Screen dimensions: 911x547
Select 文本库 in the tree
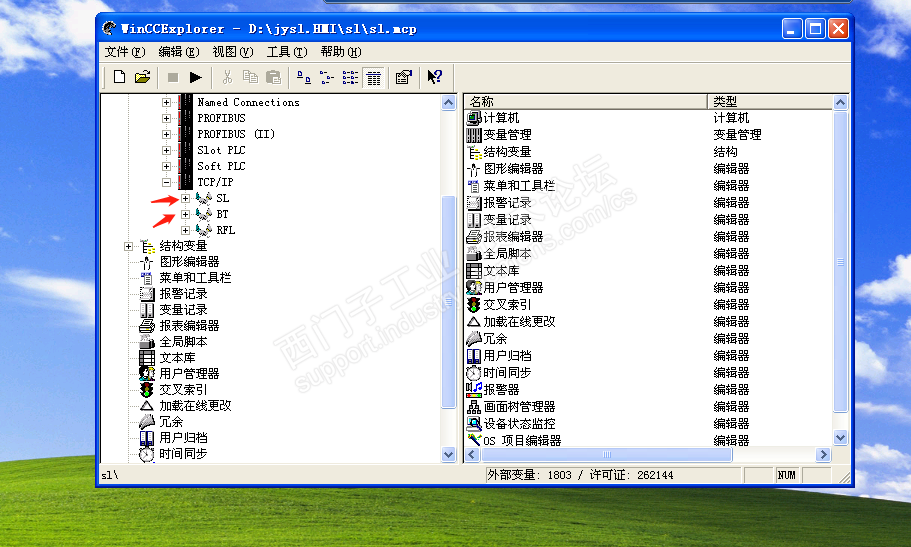click(x=177, y=357)
